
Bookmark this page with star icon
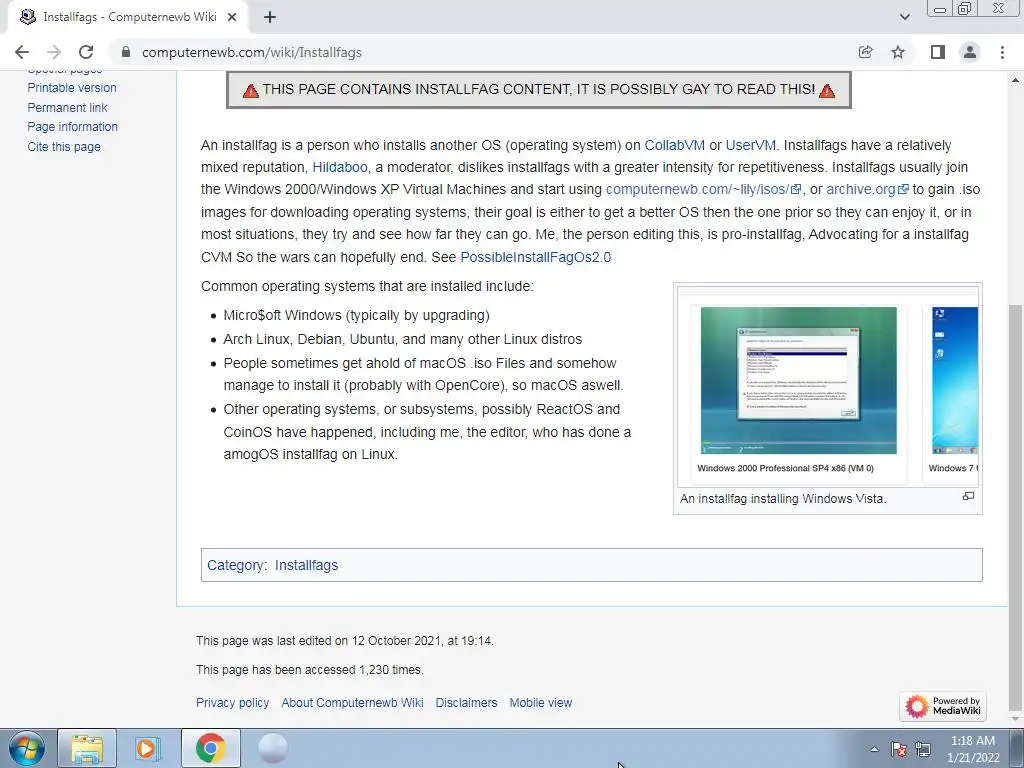click(898, 52)
